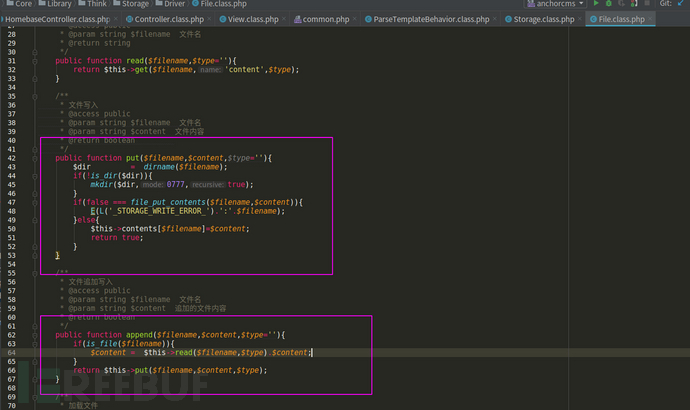
Task: Click the file_put_contents call on line 47
Action: (168, 202)
